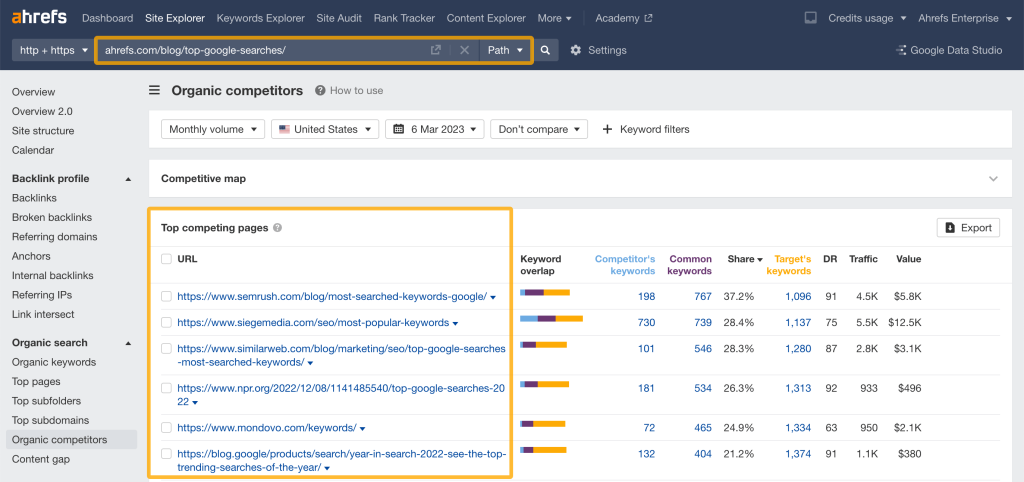The image size is (1024, 482).
Task: Tick the mondovo.com keywords row checkbox
Action: [167, 427]
